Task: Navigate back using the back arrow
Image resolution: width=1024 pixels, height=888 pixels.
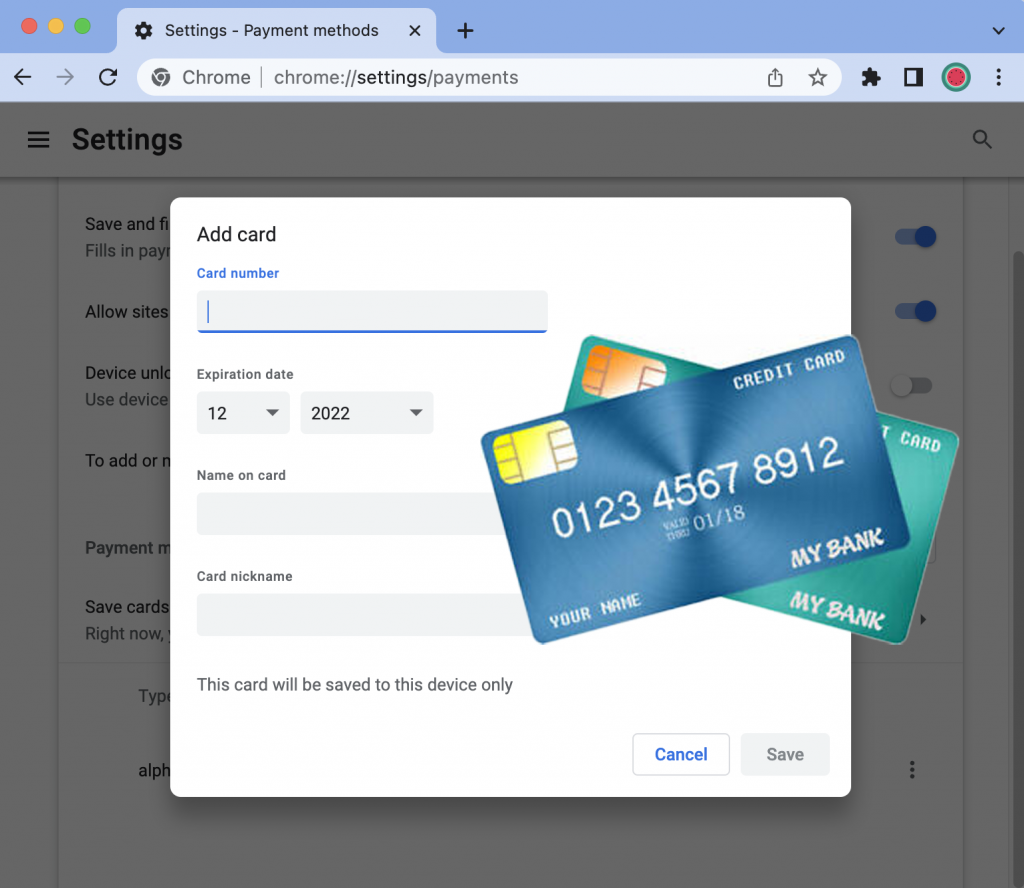Action: 22,77
